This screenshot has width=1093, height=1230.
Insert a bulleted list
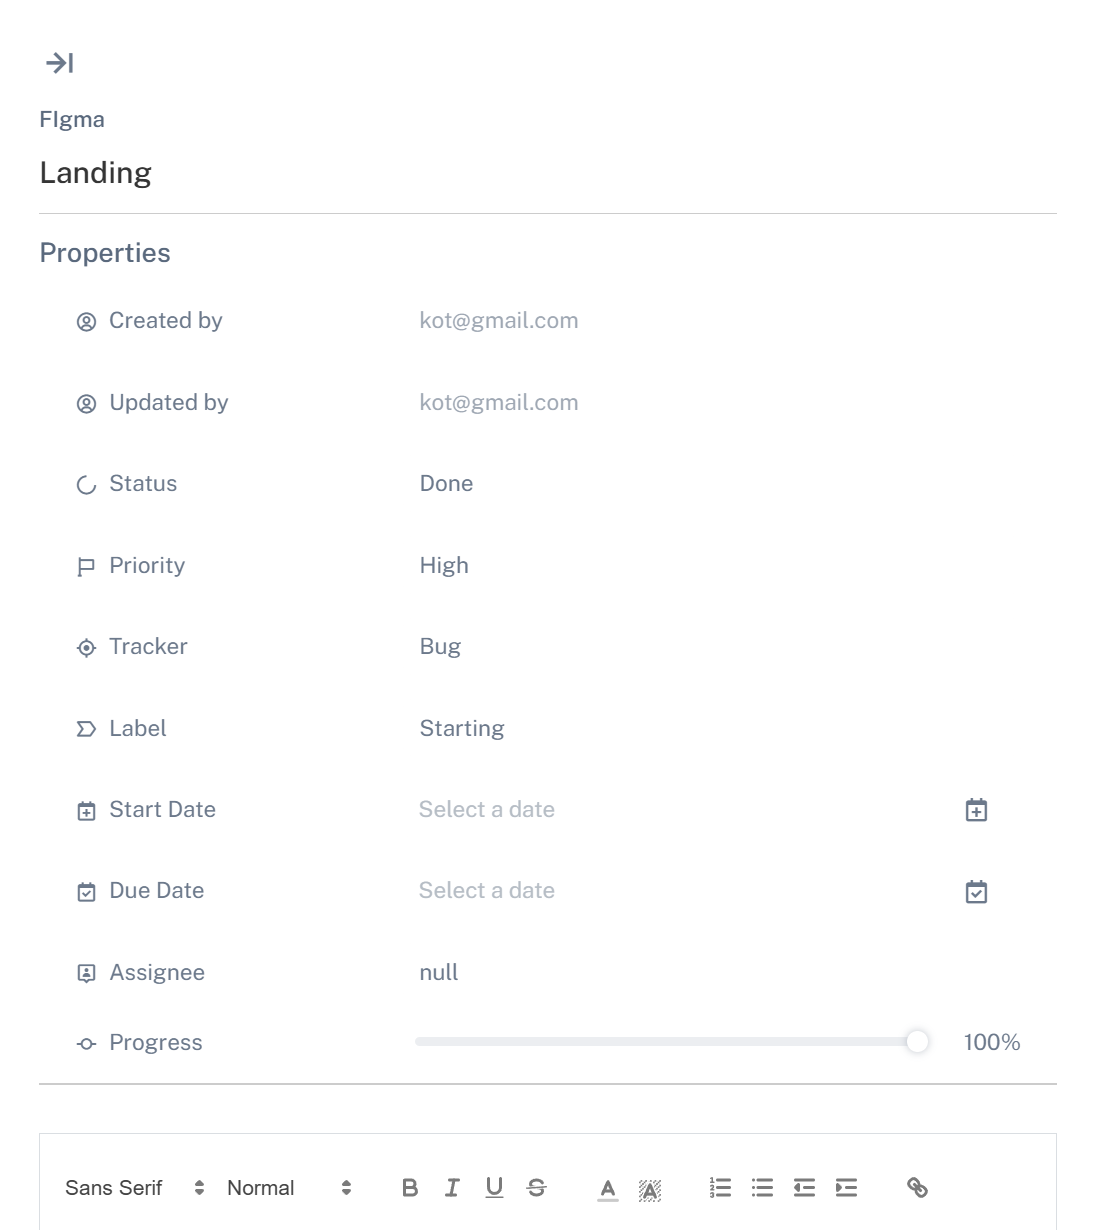[x=762, y=1187]
